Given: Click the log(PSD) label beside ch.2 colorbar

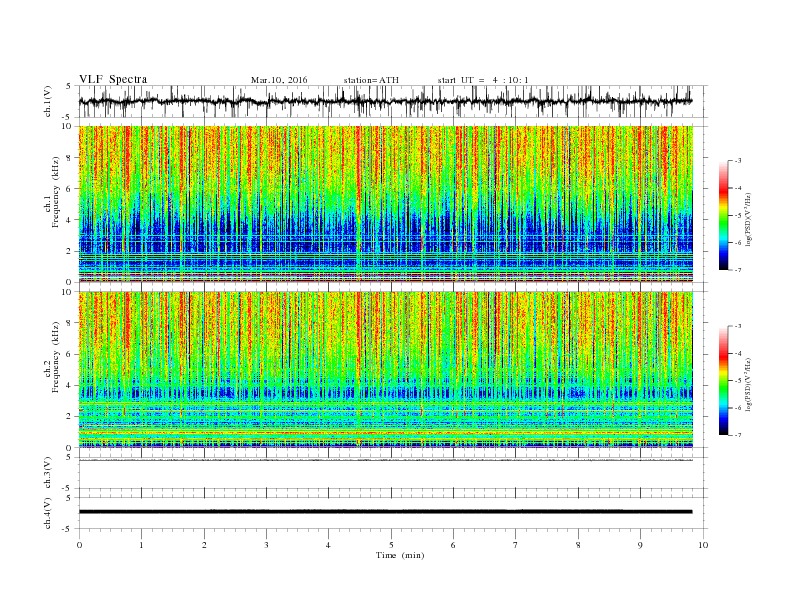Looking at the screenshot, I should click(749, 384).
